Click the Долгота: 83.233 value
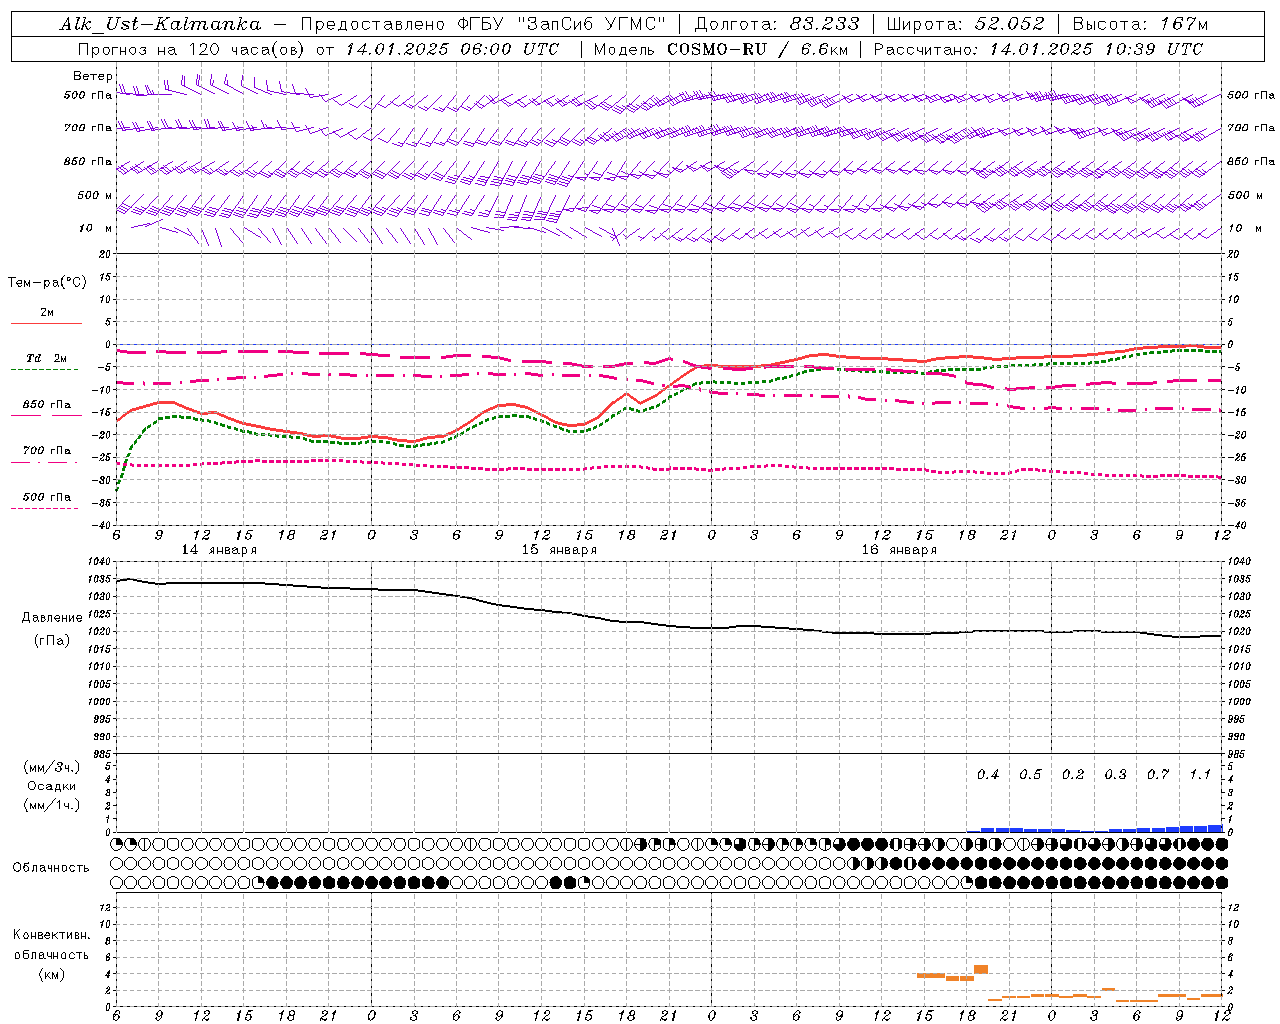 tap(777, 24)
